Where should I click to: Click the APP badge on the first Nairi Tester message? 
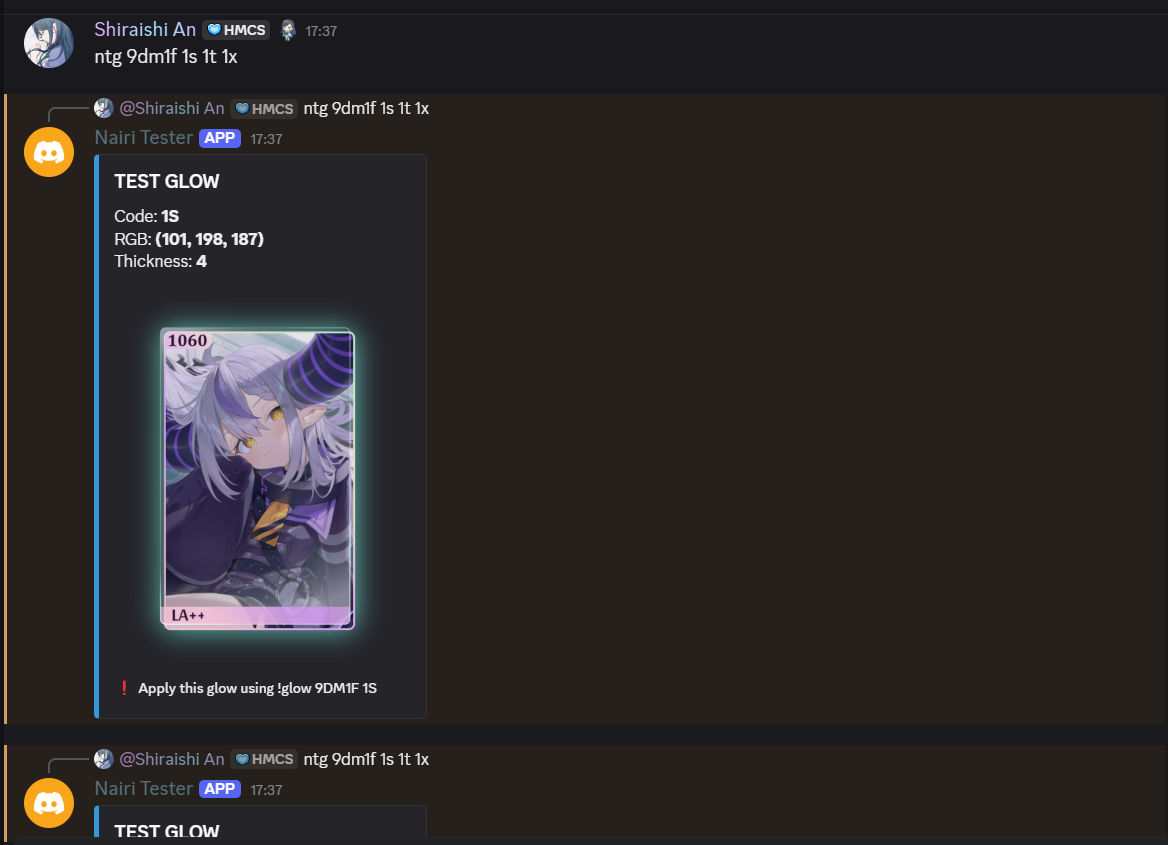[220, 138]
